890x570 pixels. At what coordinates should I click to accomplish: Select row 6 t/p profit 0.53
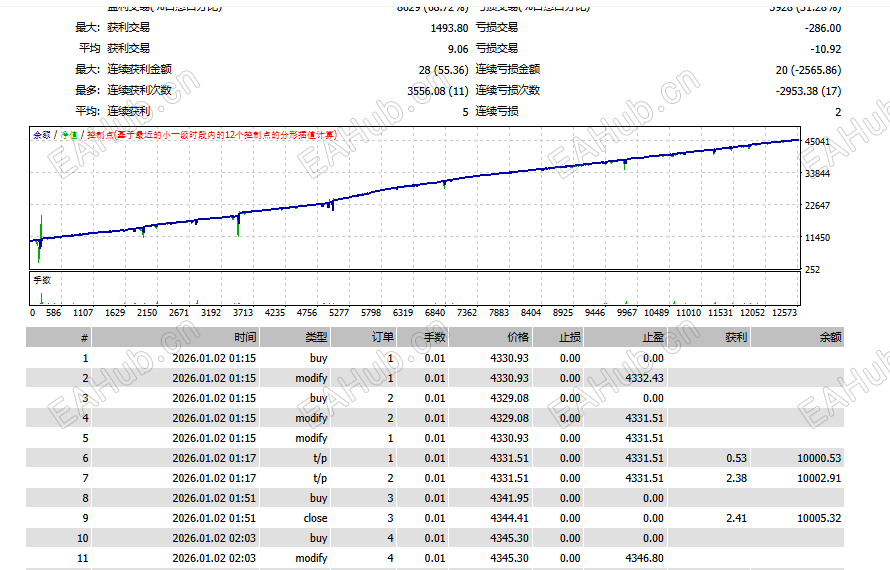[736, 458]
